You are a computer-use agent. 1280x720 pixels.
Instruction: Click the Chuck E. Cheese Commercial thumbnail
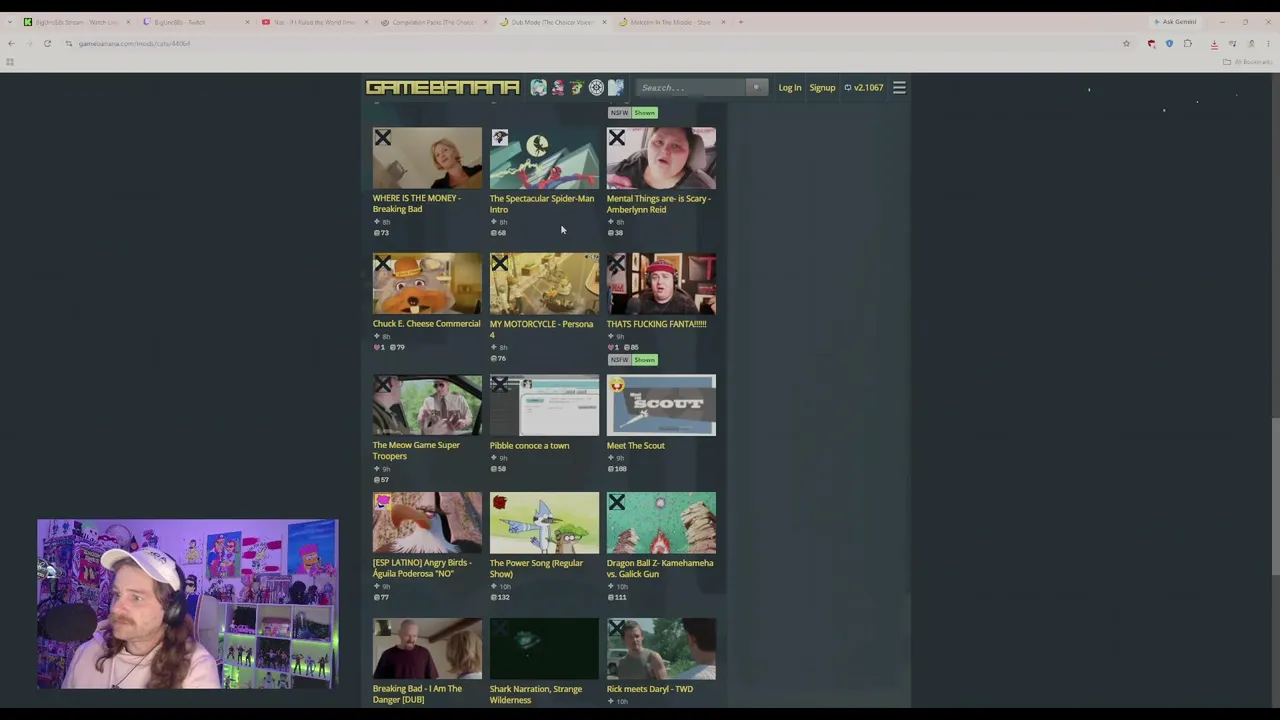[427, 283]
